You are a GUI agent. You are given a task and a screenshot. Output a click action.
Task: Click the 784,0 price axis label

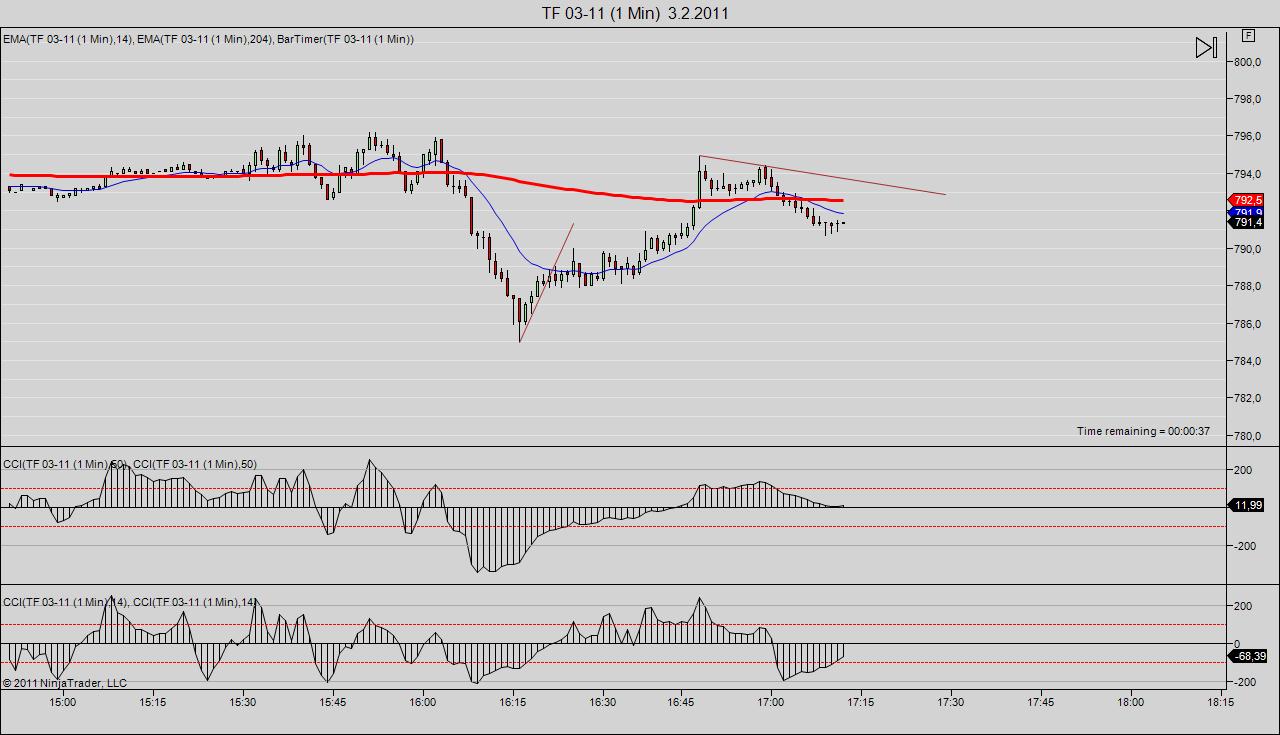point(1247,361)
